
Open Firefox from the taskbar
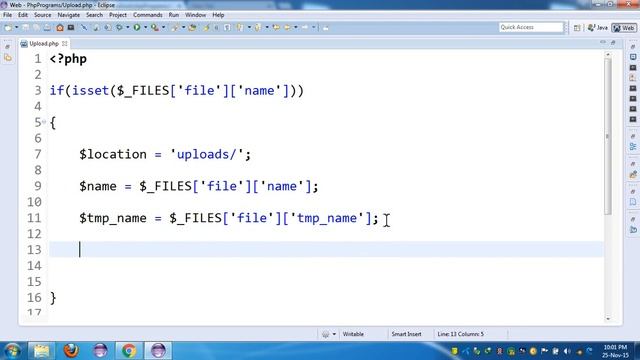point(71,351)
